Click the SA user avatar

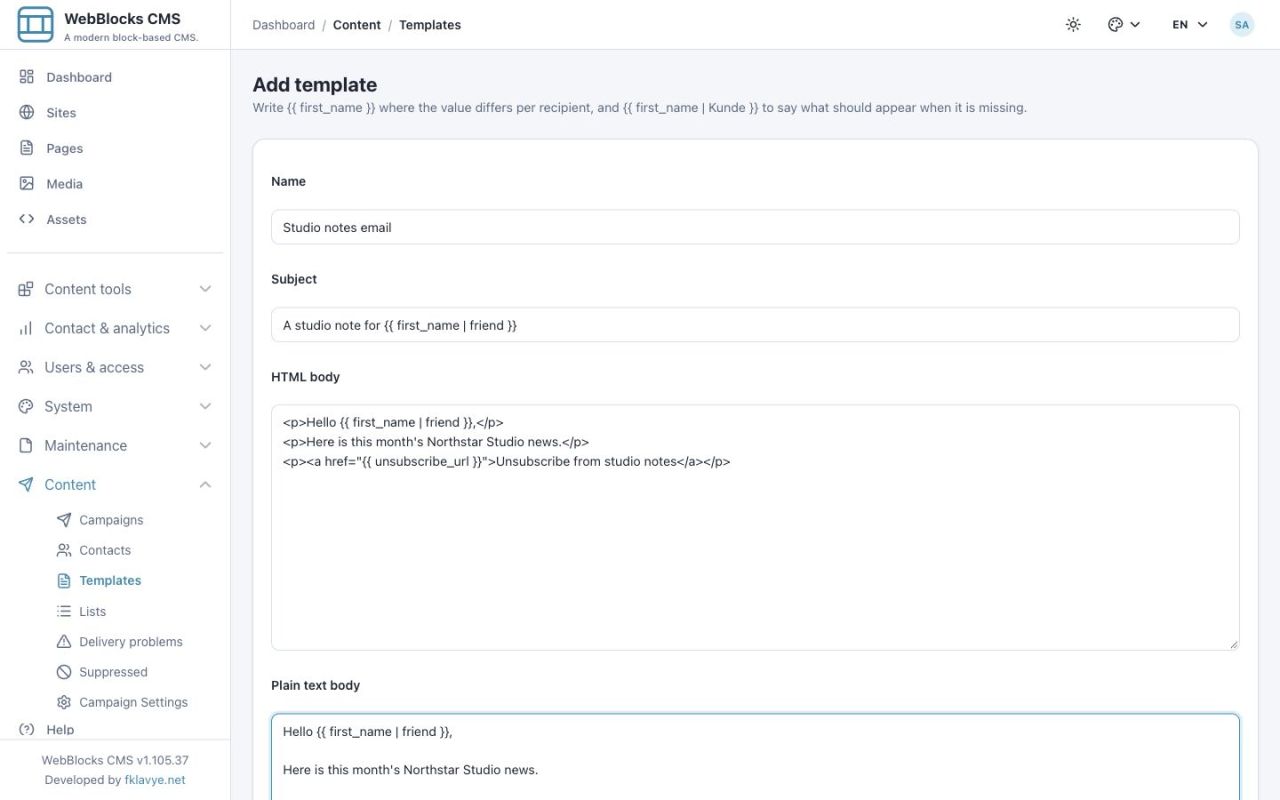point(1242,25)
